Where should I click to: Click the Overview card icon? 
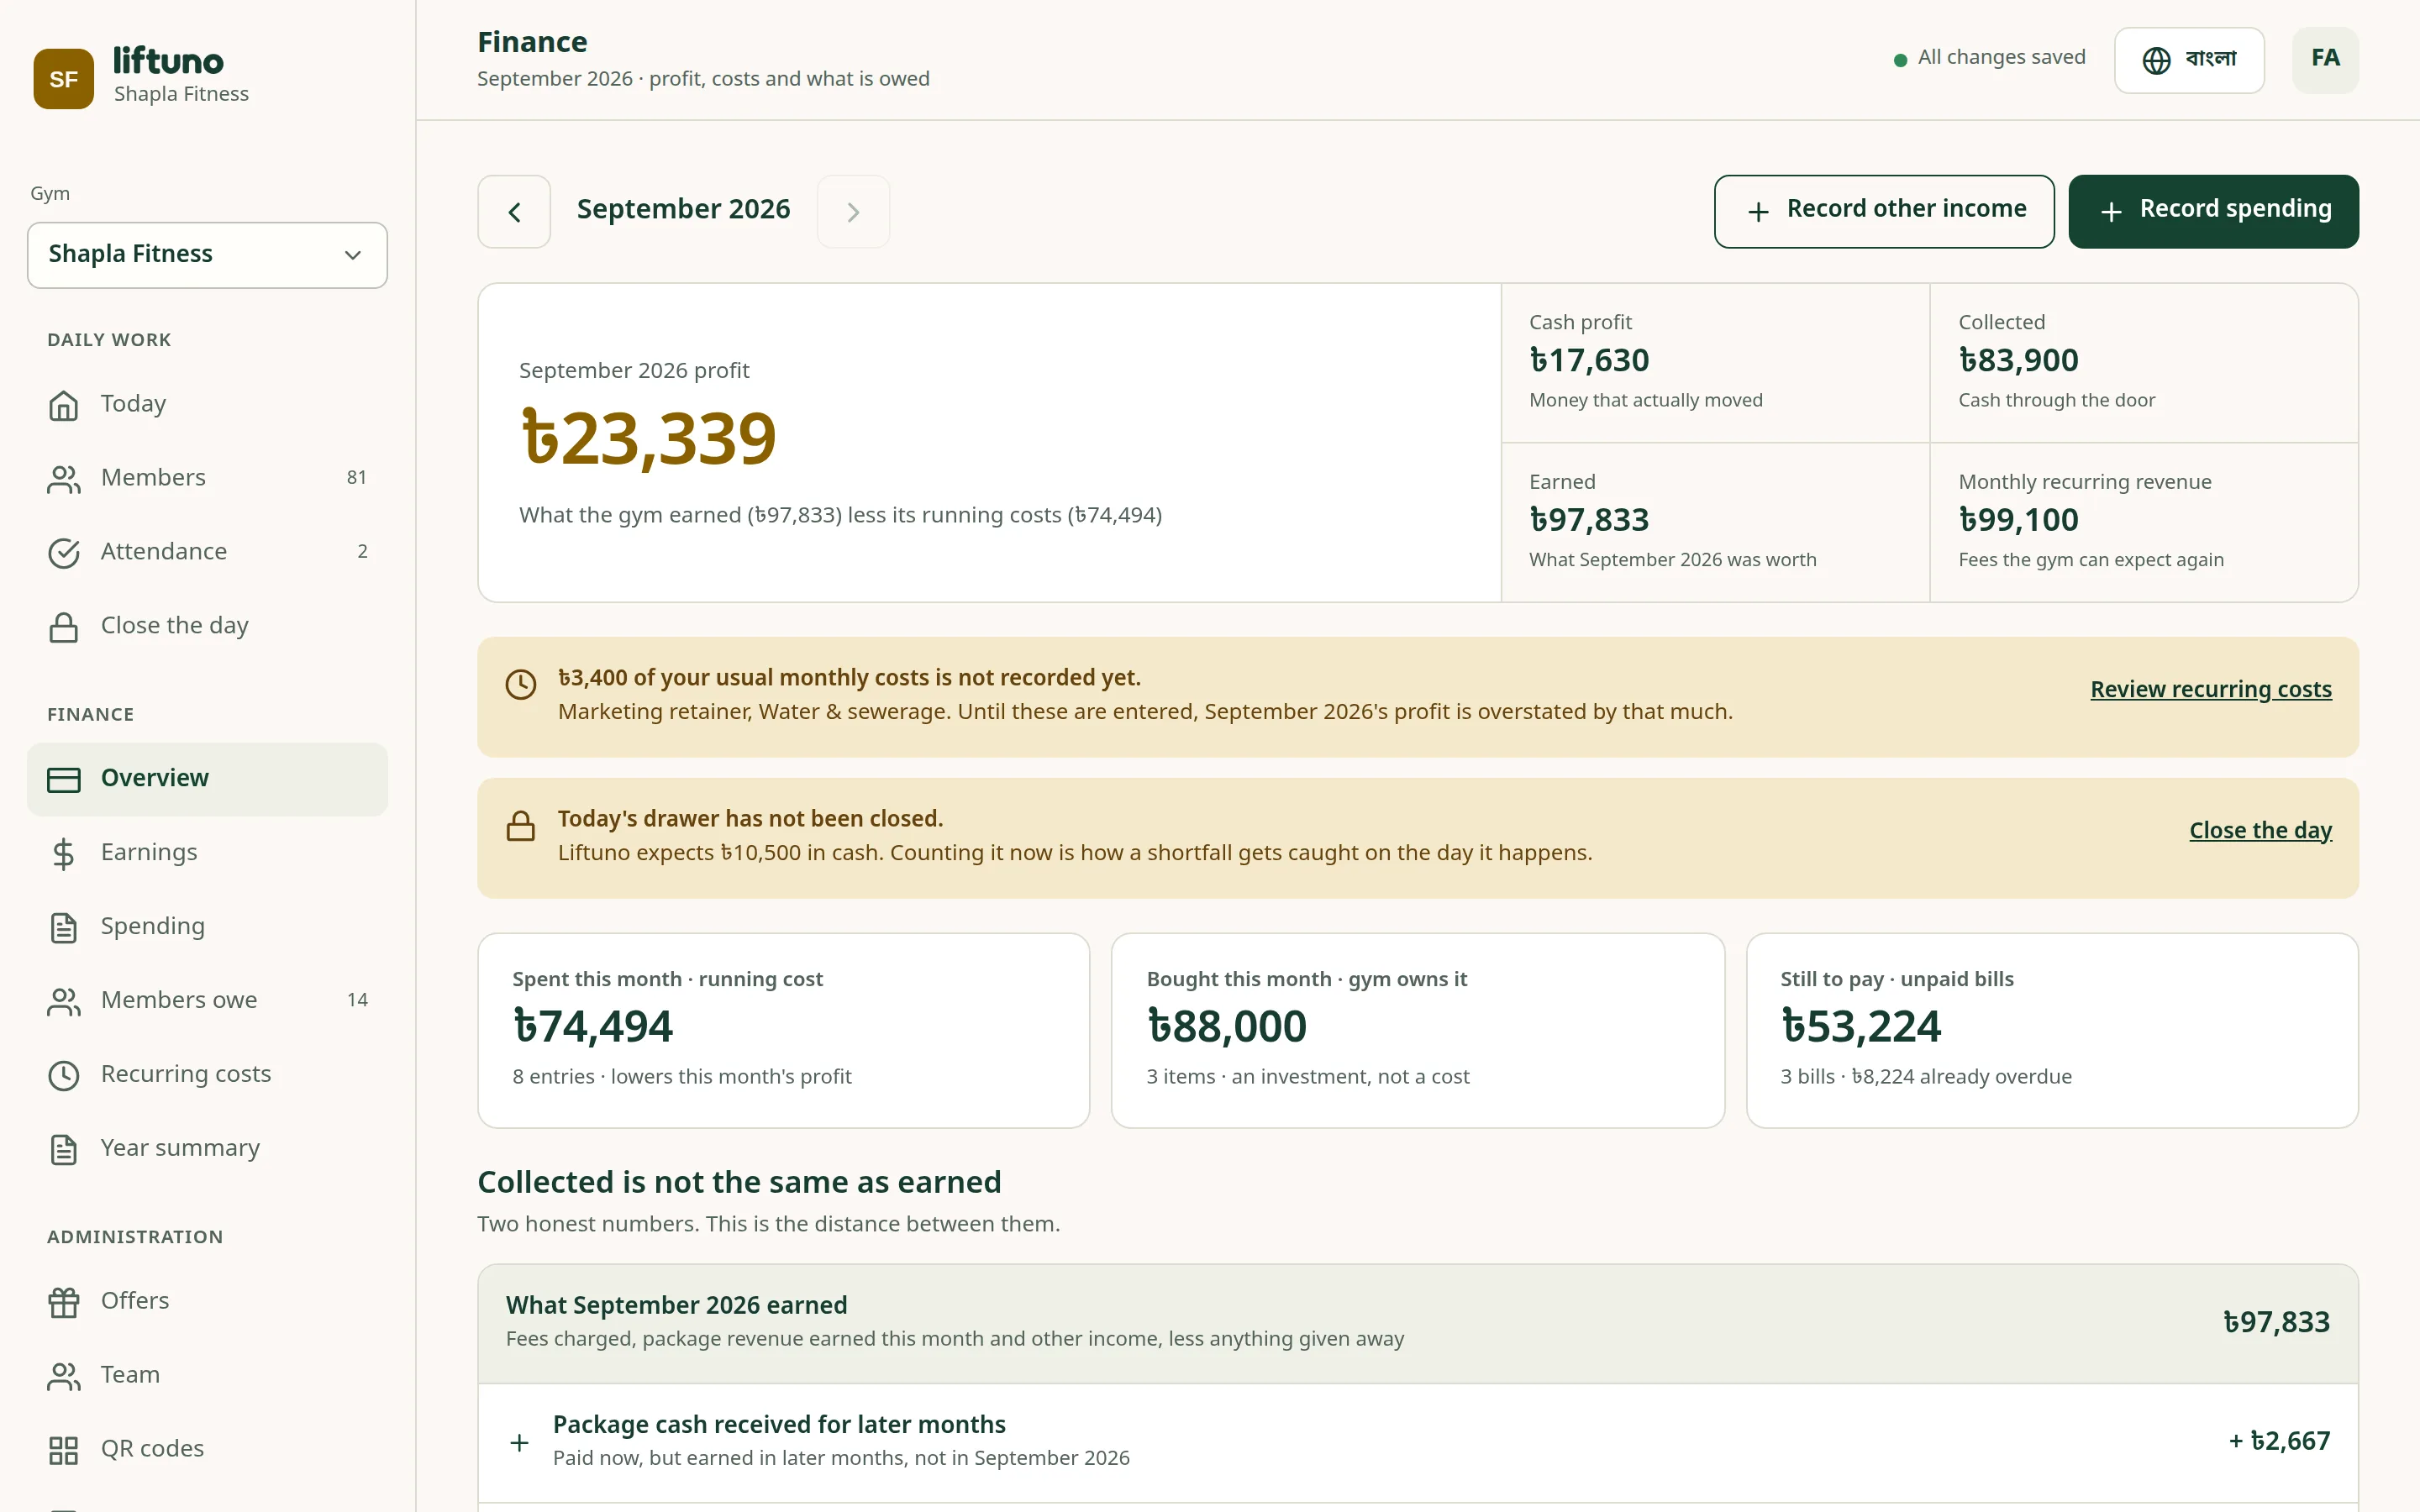(x=63, y=779)
